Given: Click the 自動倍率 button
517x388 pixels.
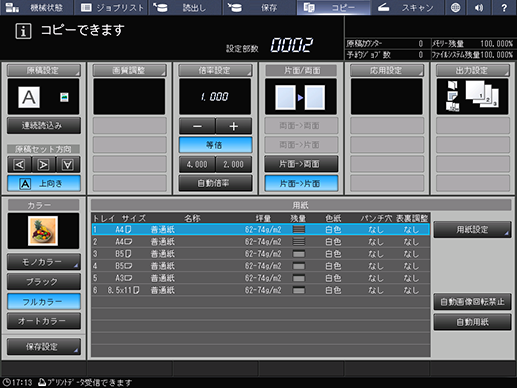Looking at the screenshot, I should point(215,183).
